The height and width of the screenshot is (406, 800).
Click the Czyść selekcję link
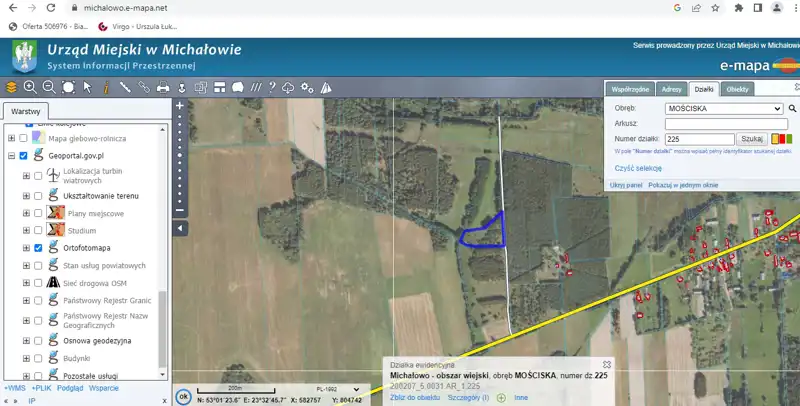tap(638, 168)
